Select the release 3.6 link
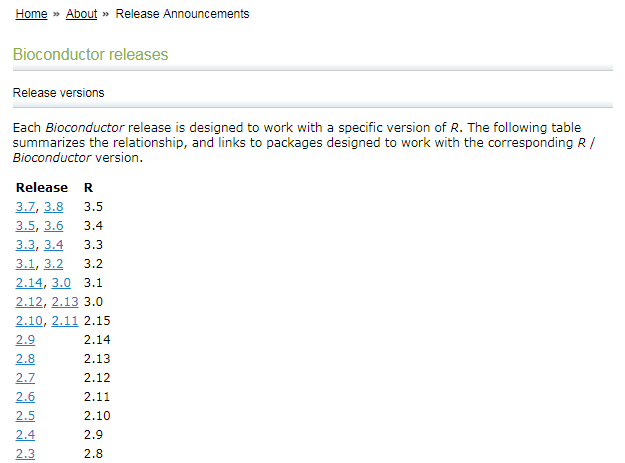The image size is (625, 463). [53, 226]
